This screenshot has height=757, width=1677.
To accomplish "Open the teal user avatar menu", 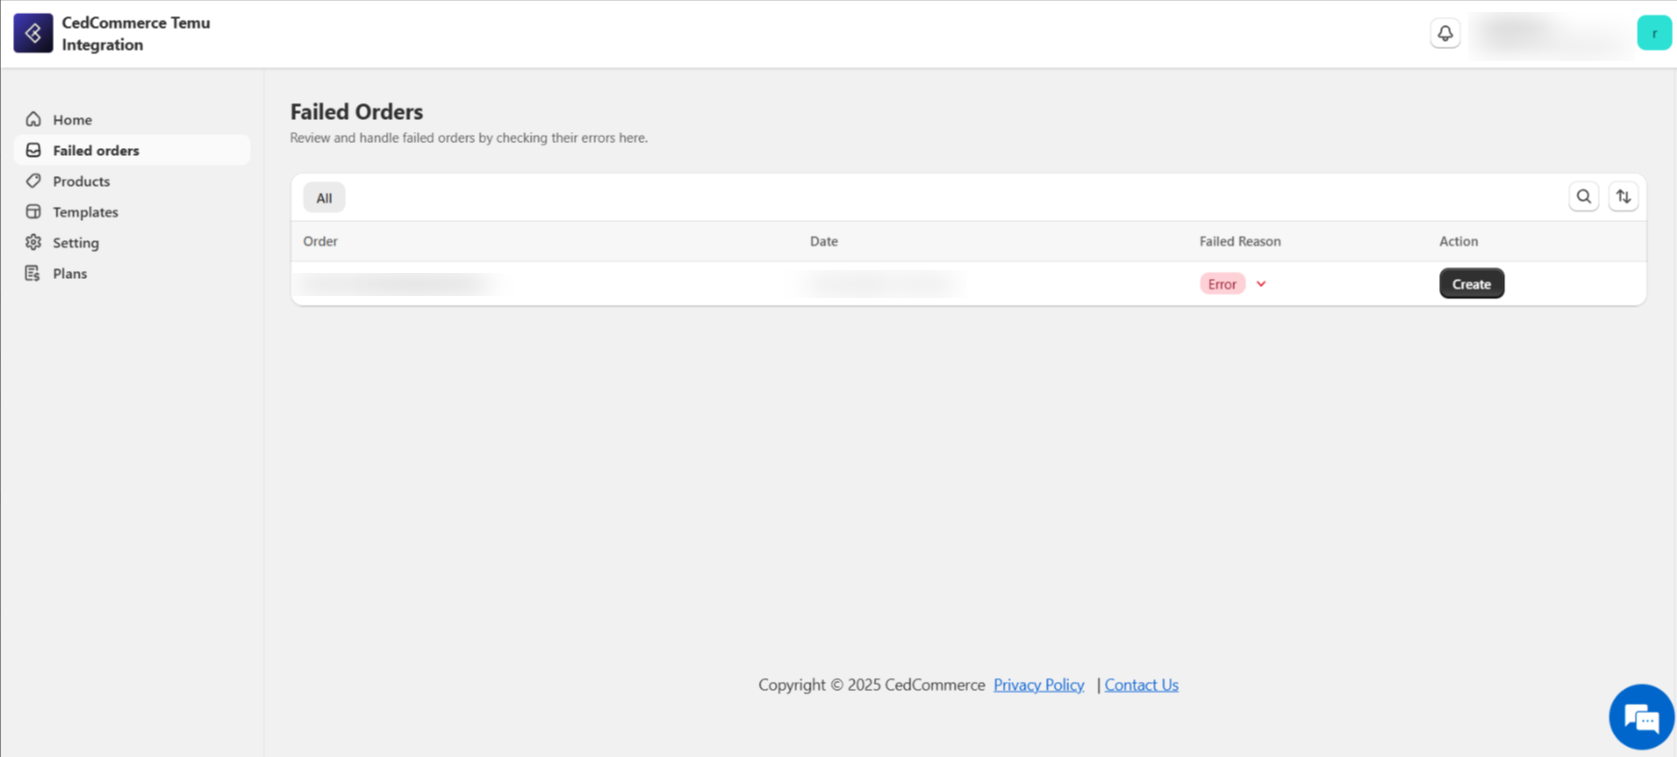I will coord(1654,33).
